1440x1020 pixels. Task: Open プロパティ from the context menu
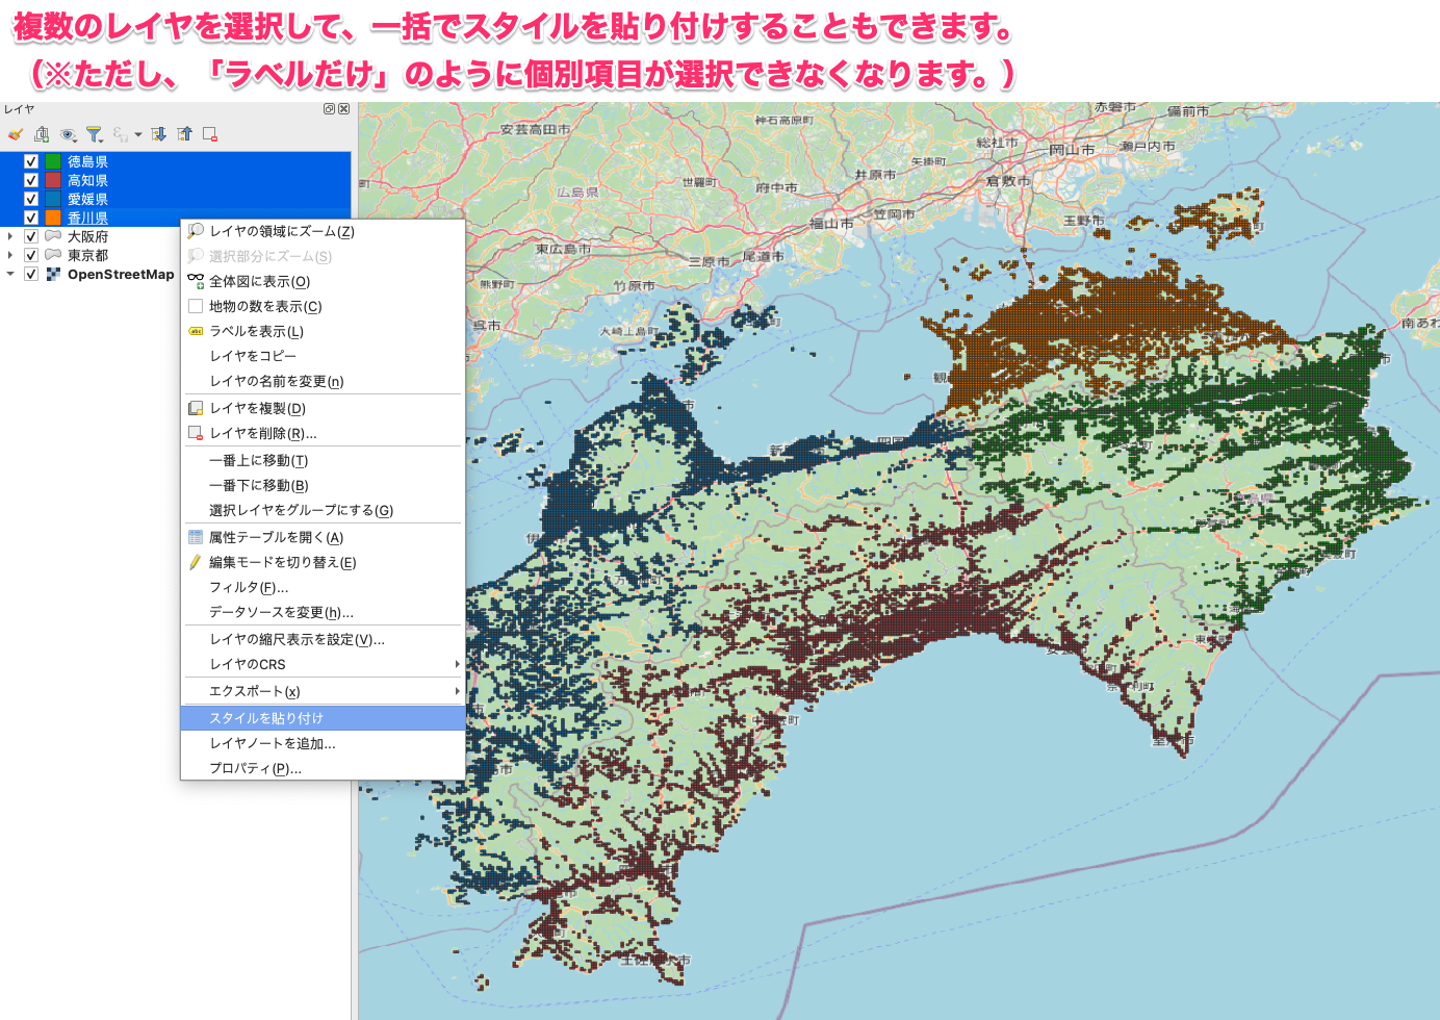coord(323,768)
